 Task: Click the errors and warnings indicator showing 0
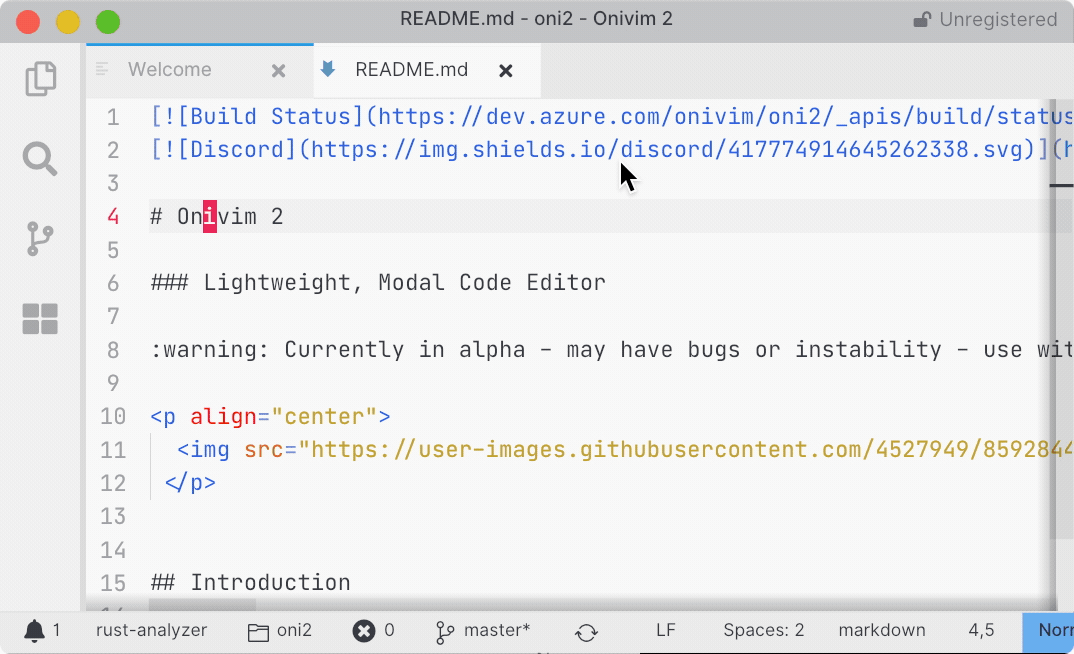pyautogui.click(x=372, y=630)
